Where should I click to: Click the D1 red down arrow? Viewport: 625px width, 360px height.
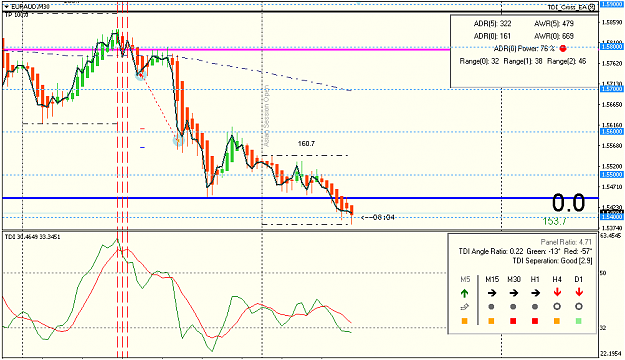pos(579,292)
